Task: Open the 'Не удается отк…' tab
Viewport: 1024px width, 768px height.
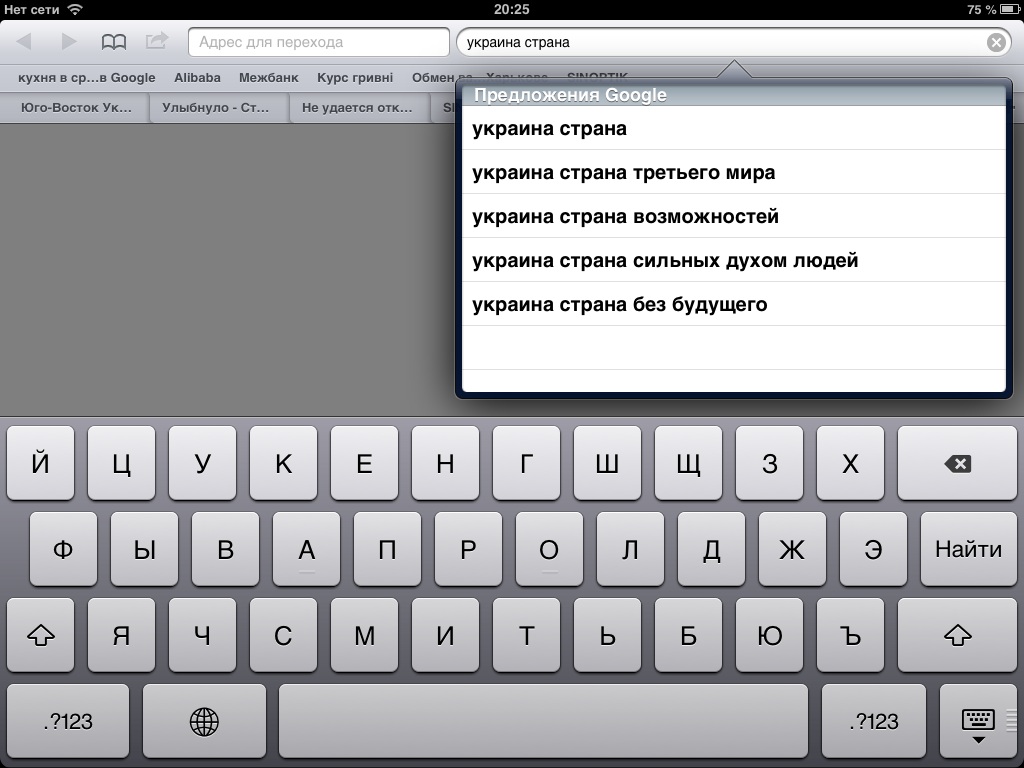Action: (357, 108)
